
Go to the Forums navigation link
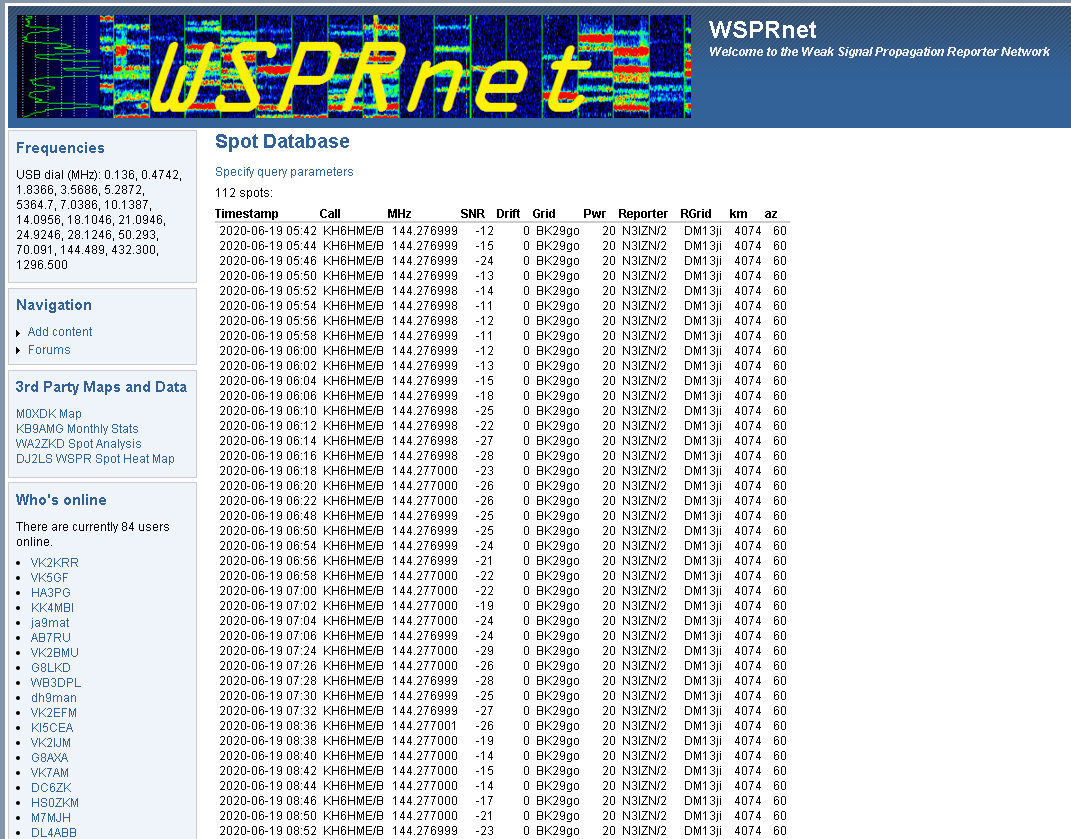click(x=49, y=350)
